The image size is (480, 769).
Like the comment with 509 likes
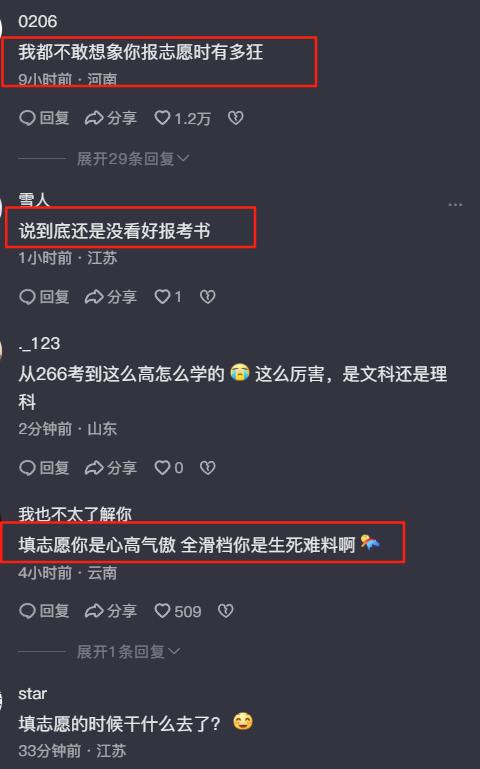178,611
